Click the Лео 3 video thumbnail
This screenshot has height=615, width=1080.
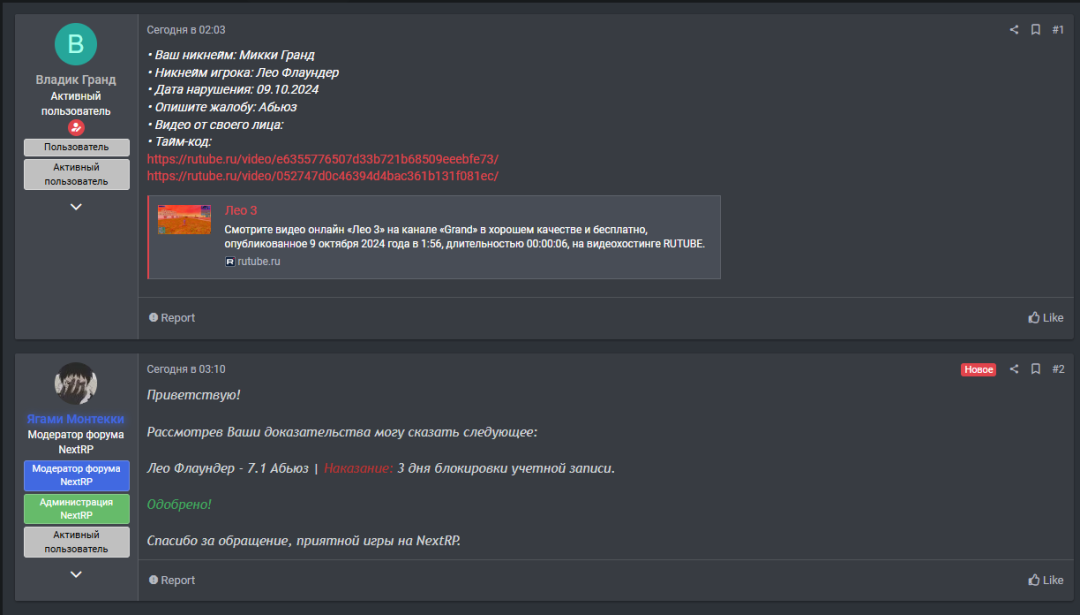pyautogui.click(x=184, y=220)
